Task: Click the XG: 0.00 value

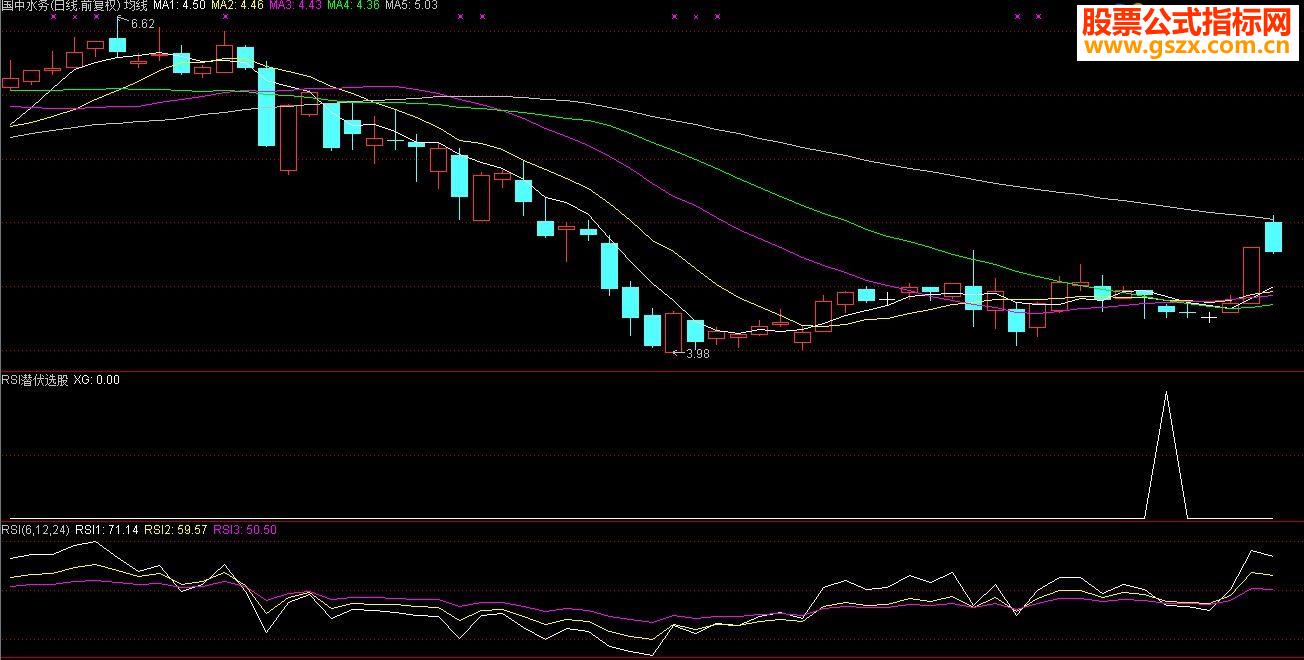Action: click(x=97, y=380)
